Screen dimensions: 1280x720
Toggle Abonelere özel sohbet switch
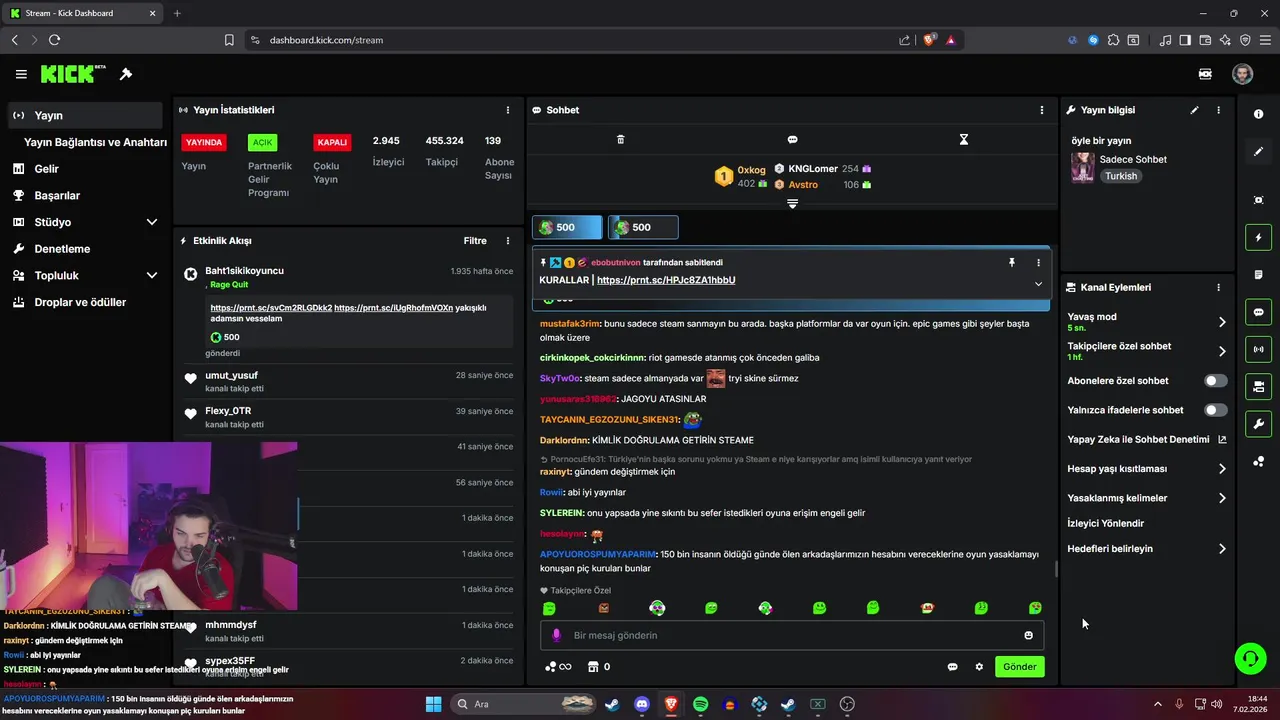[x=1215, y=380]
